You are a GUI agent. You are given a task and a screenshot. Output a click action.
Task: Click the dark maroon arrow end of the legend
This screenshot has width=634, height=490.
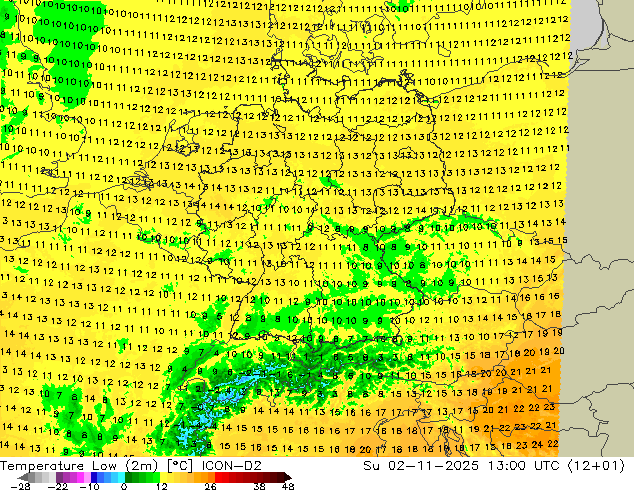pyautogui.click(x=287, y=477)
